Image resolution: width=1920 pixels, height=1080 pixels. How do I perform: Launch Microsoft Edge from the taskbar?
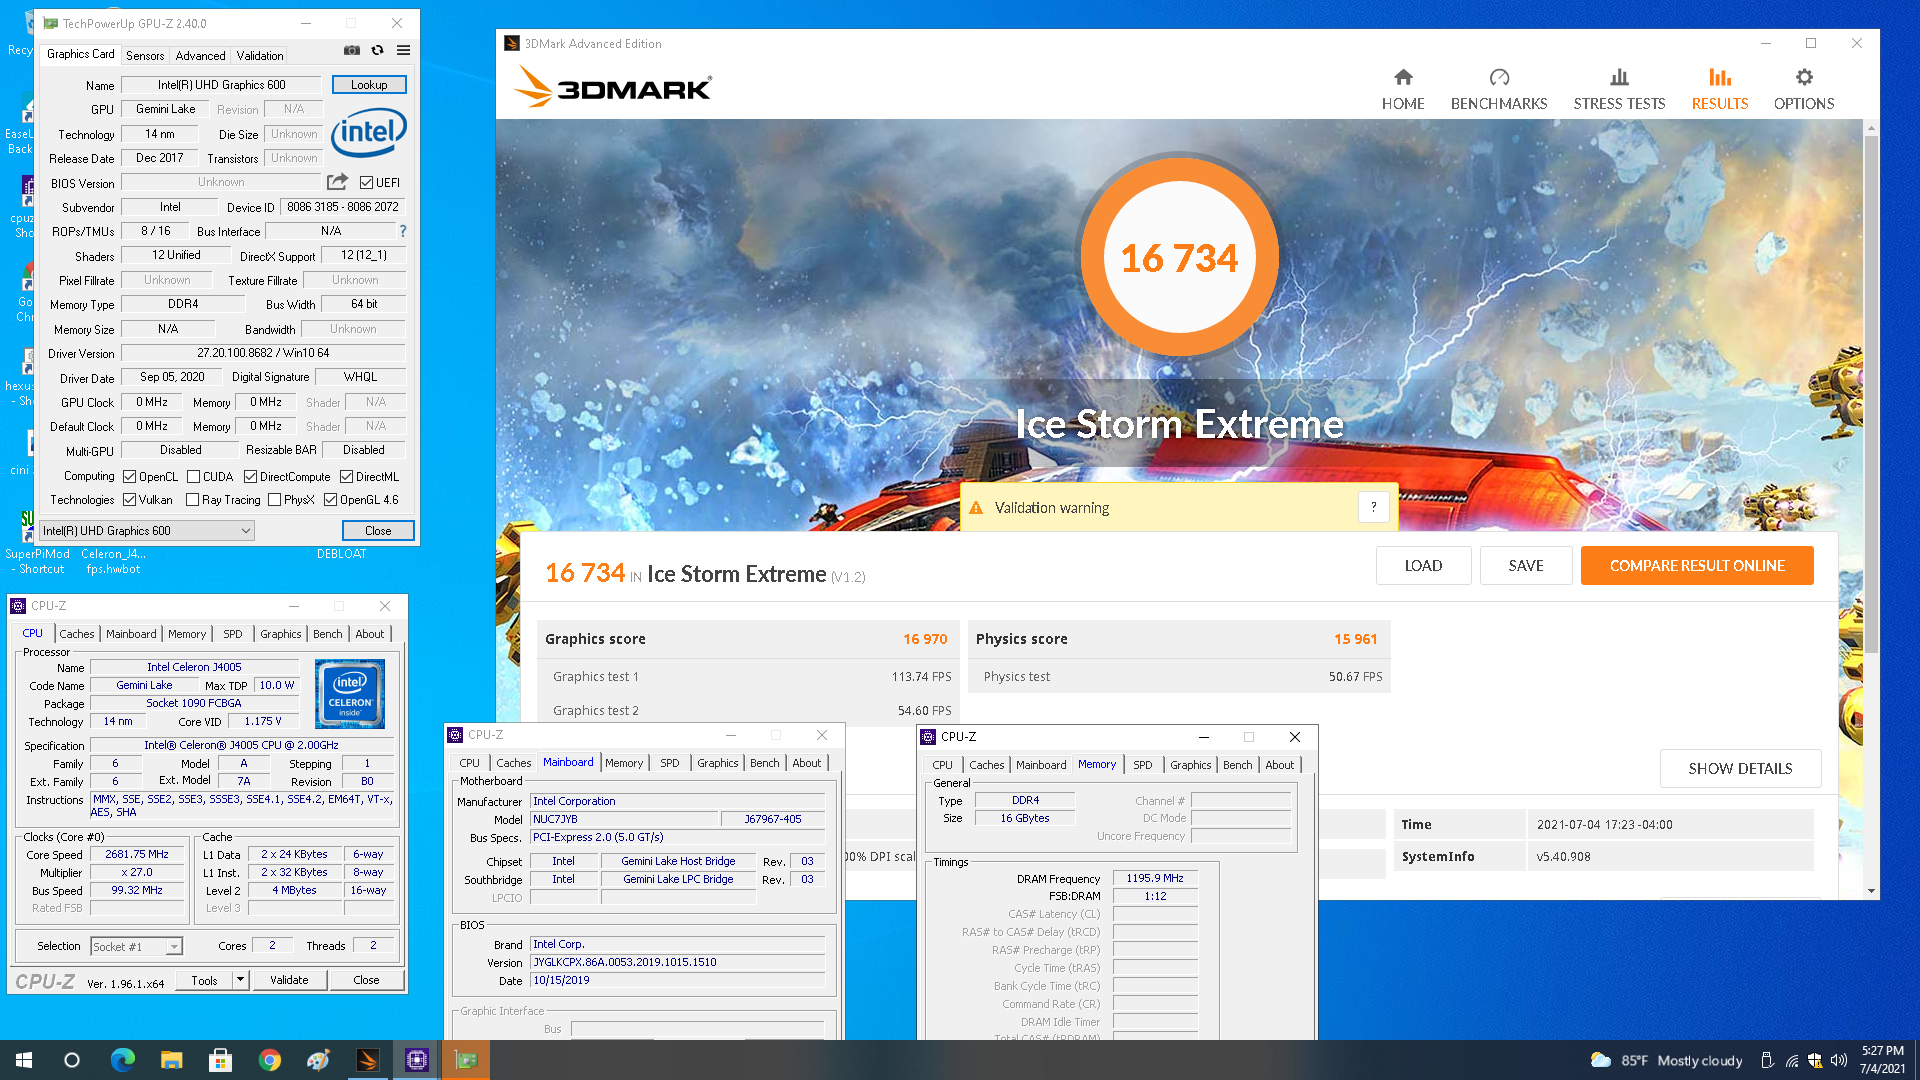click(x=122, y=1060)
